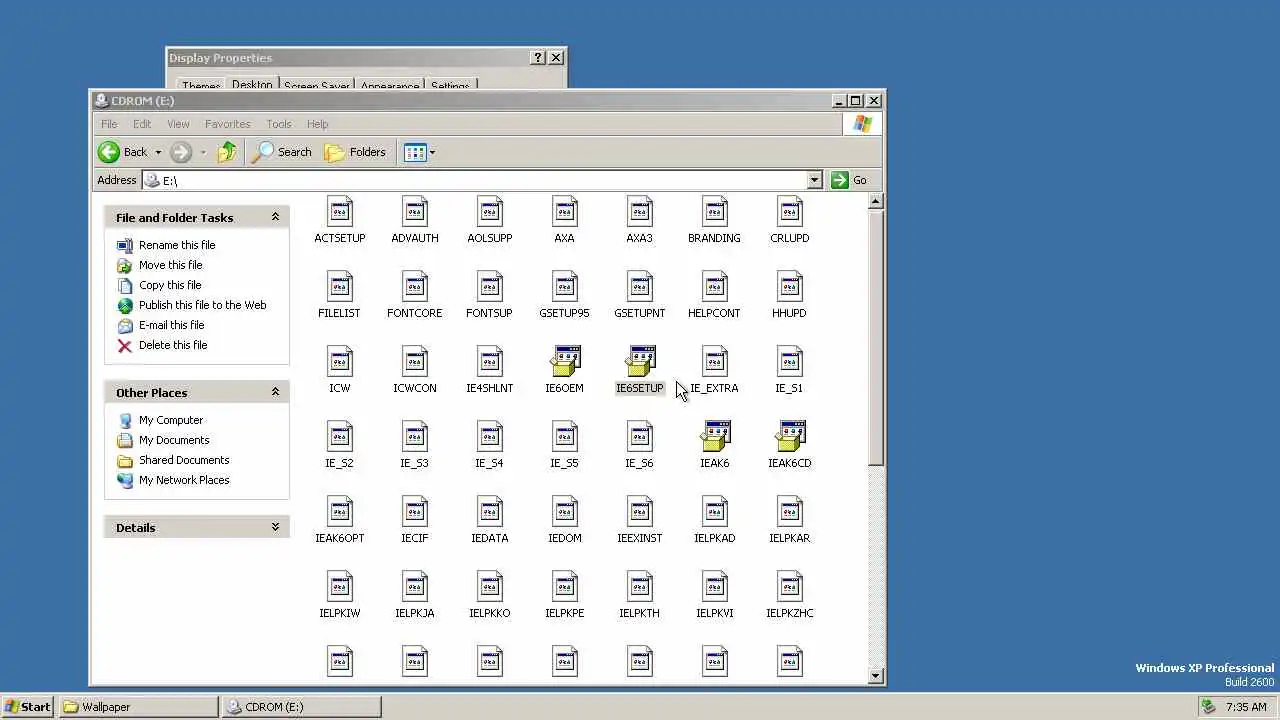Select the ADVAUTH file icon
The image size is (1280, 720).
point(415,212)
